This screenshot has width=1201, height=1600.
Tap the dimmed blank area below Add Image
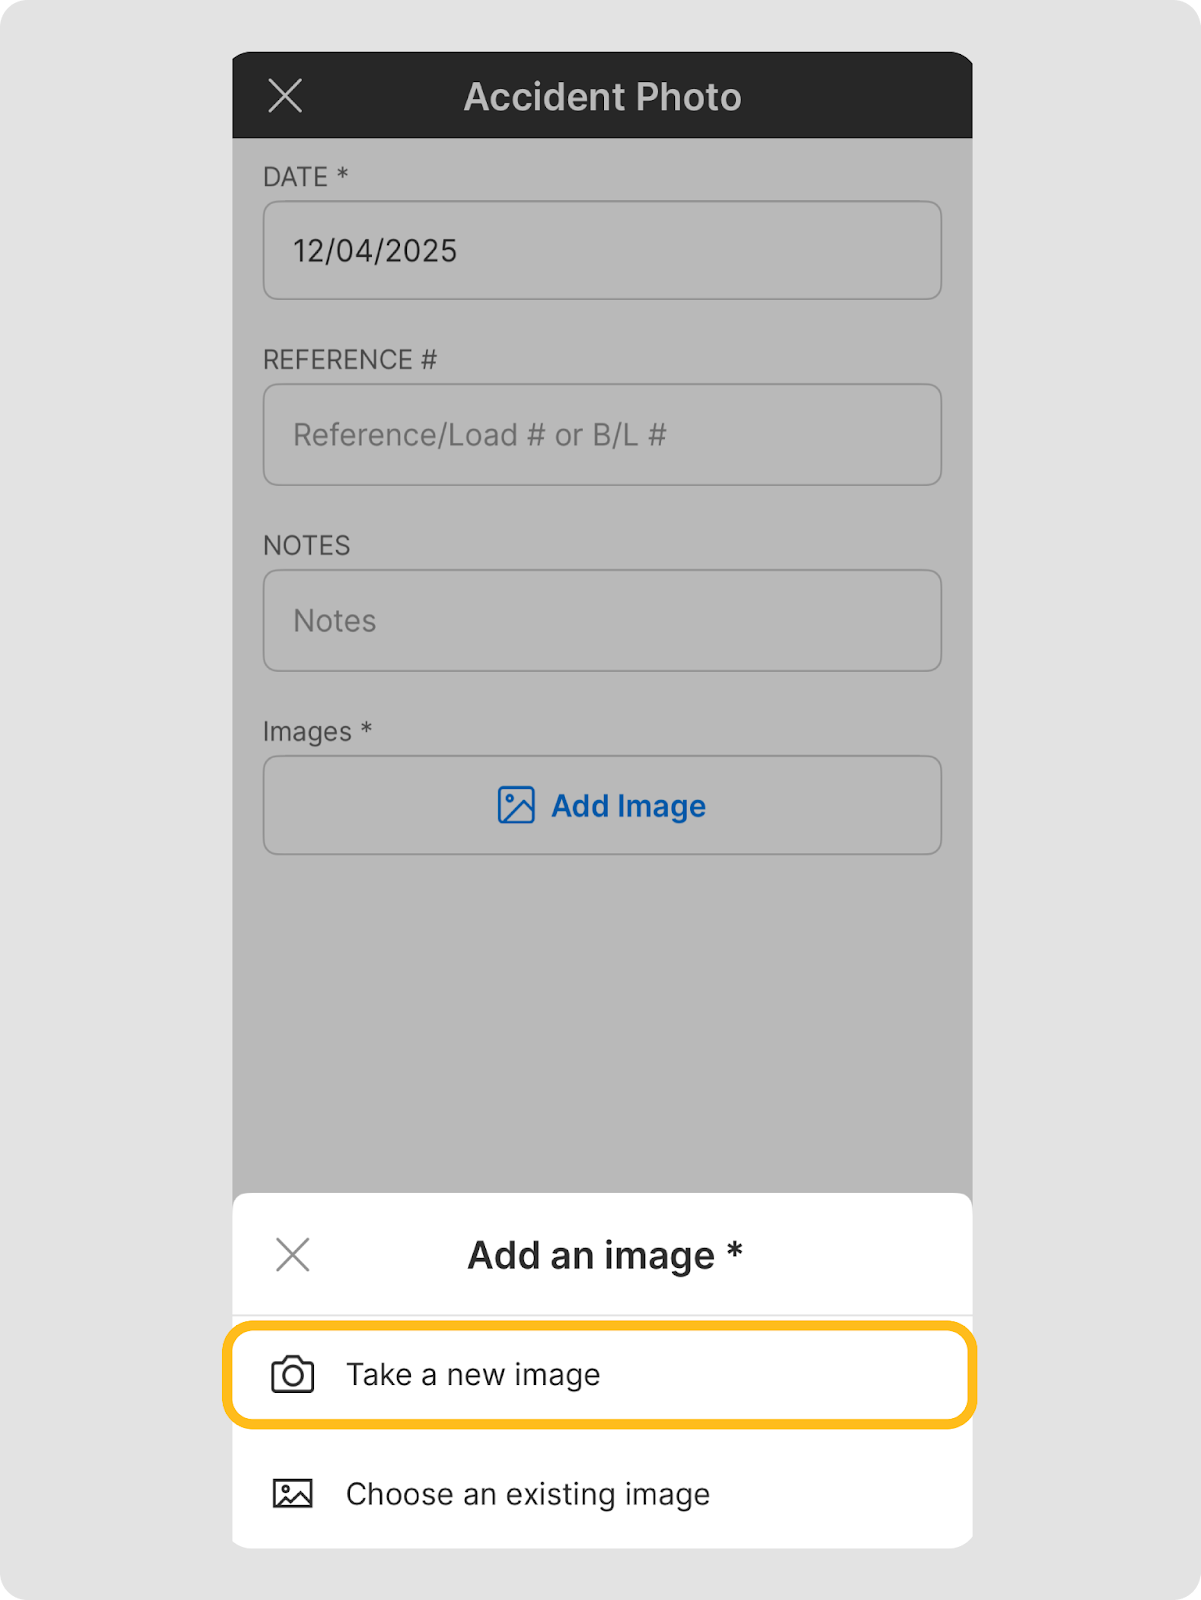[601, 1020]
